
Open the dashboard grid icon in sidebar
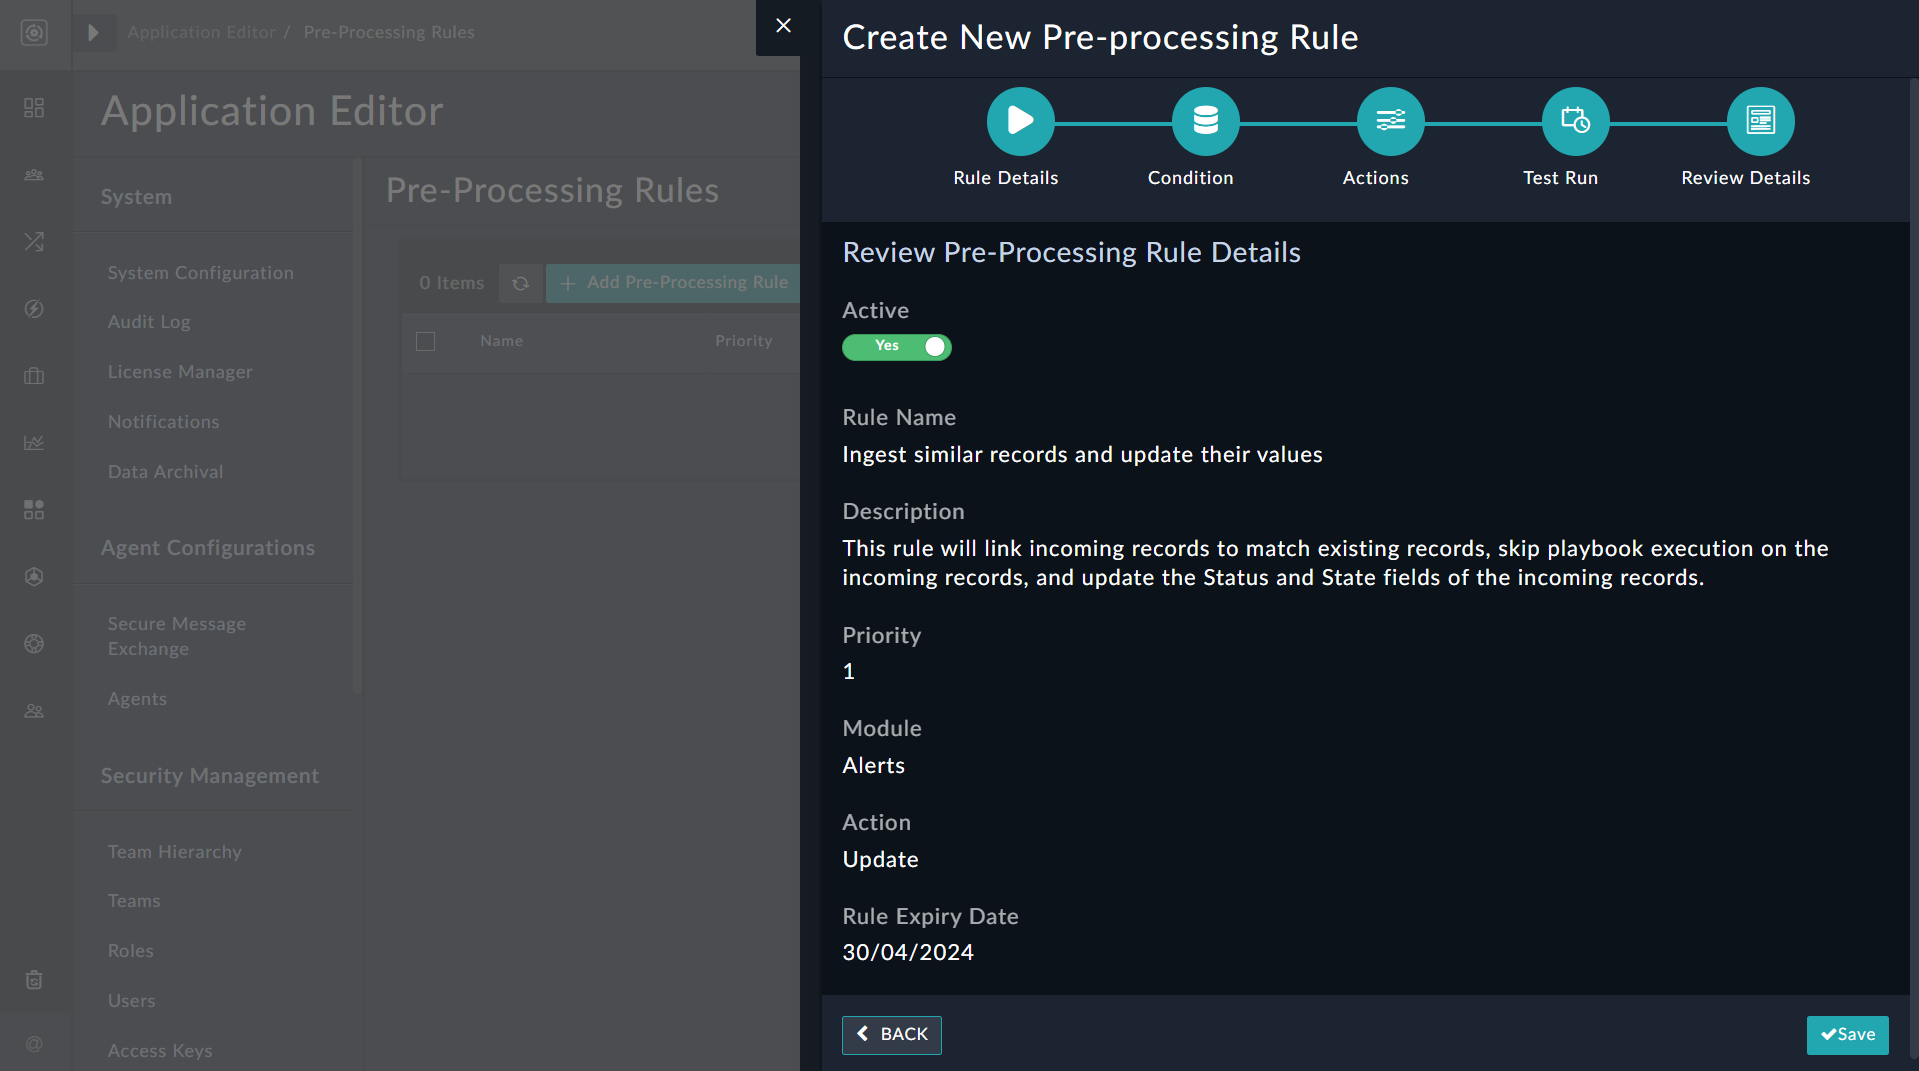point(34,107)
